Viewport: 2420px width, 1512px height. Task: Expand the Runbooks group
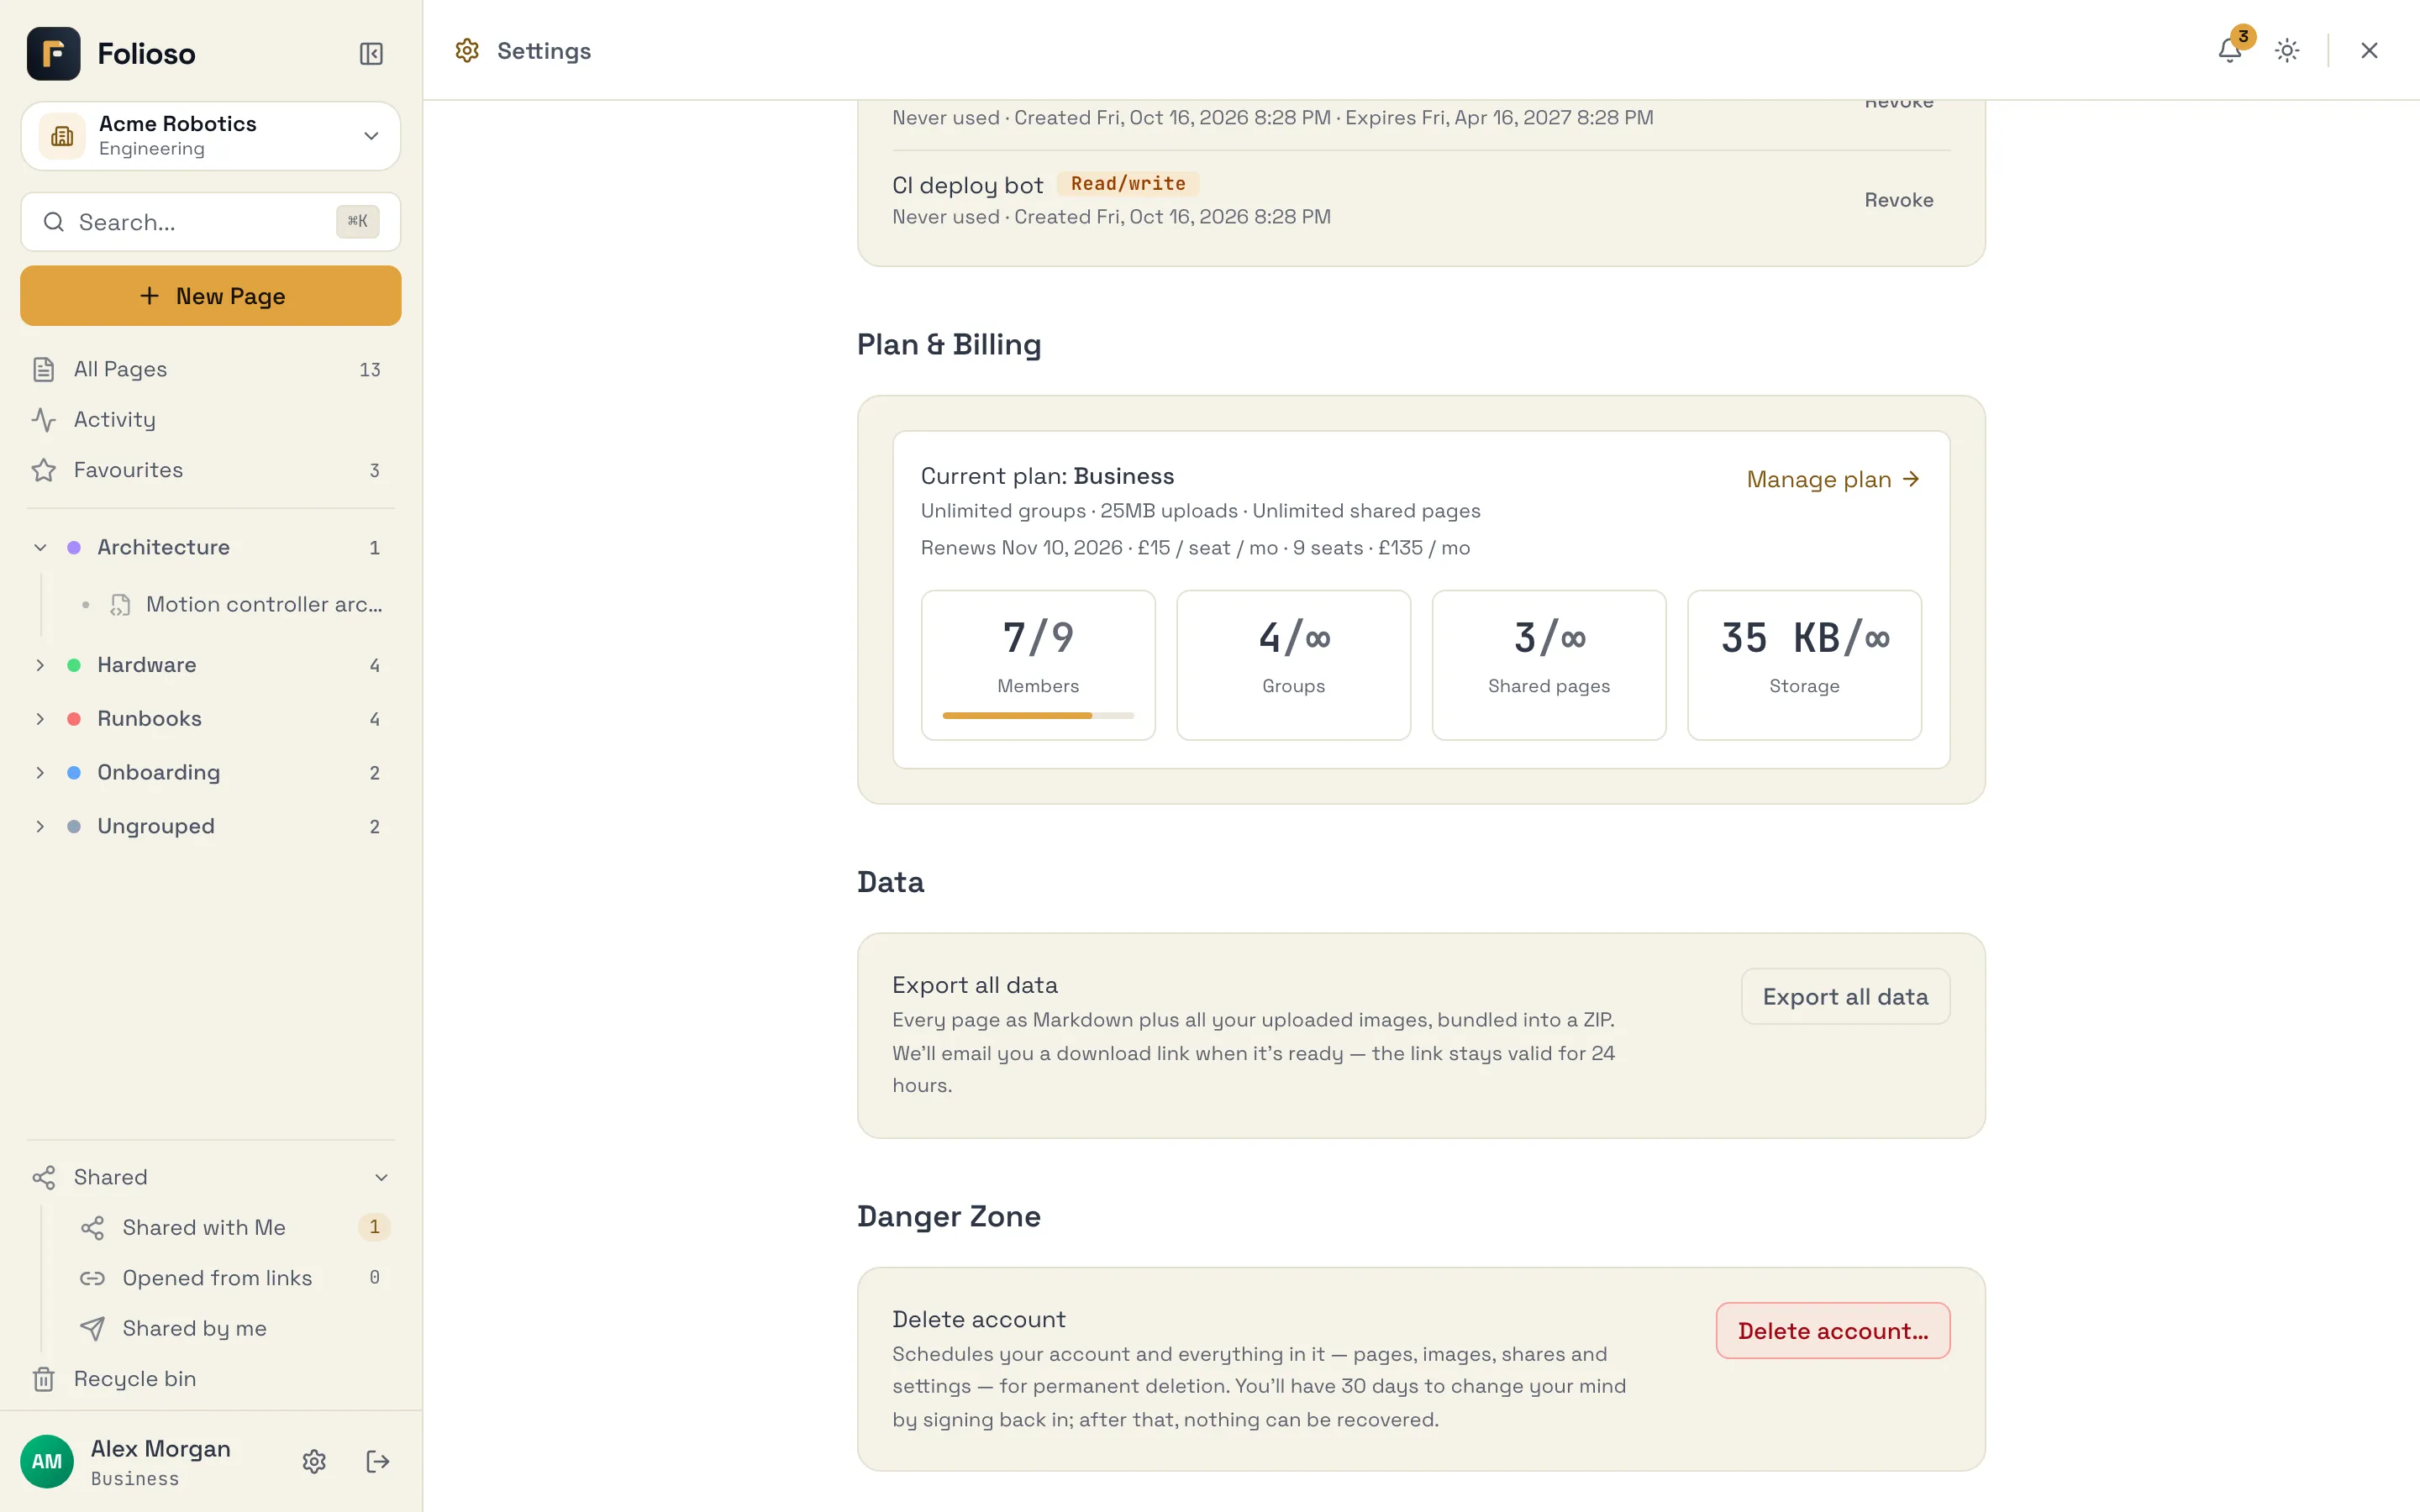40,718
